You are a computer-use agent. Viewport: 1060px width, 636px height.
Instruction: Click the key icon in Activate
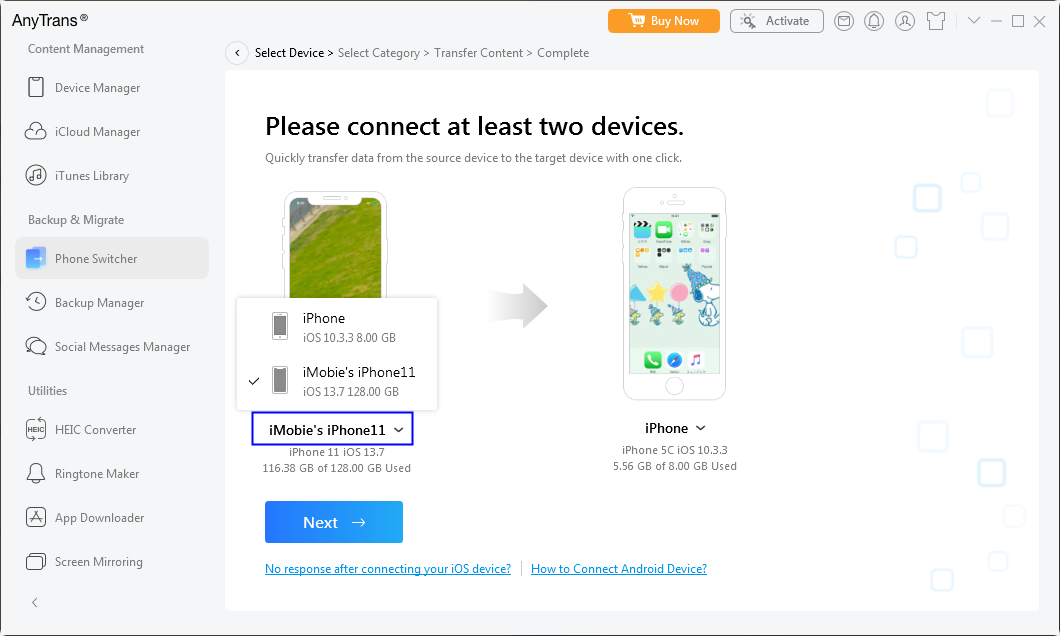tap(748, 21)
